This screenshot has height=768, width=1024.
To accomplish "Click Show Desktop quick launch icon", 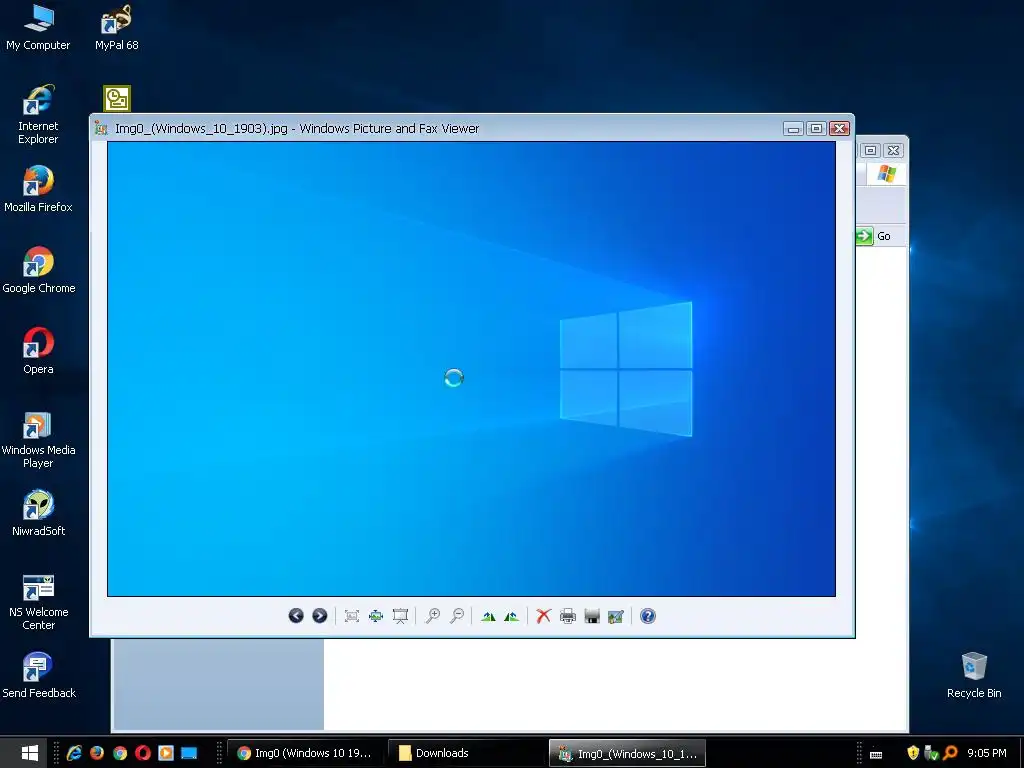I will [x=189, y=753].
